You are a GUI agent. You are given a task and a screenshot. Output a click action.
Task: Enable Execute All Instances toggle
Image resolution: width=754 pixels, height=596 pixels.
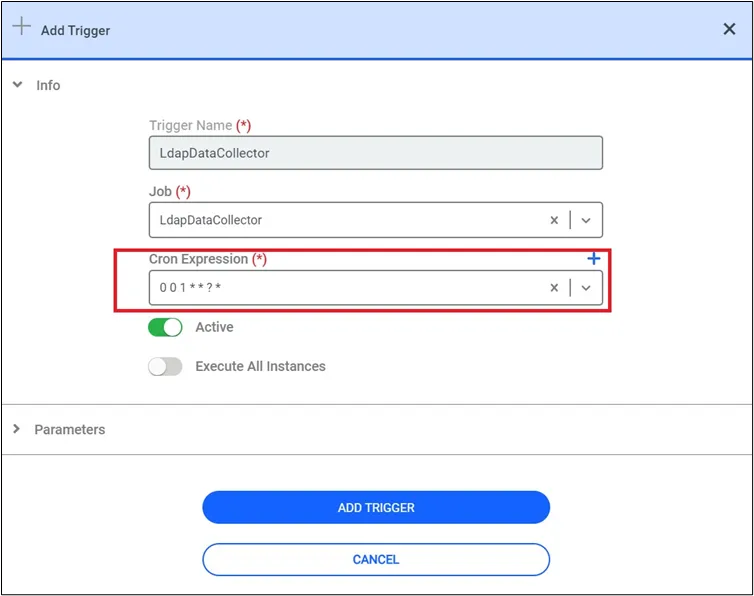point(165,367)
